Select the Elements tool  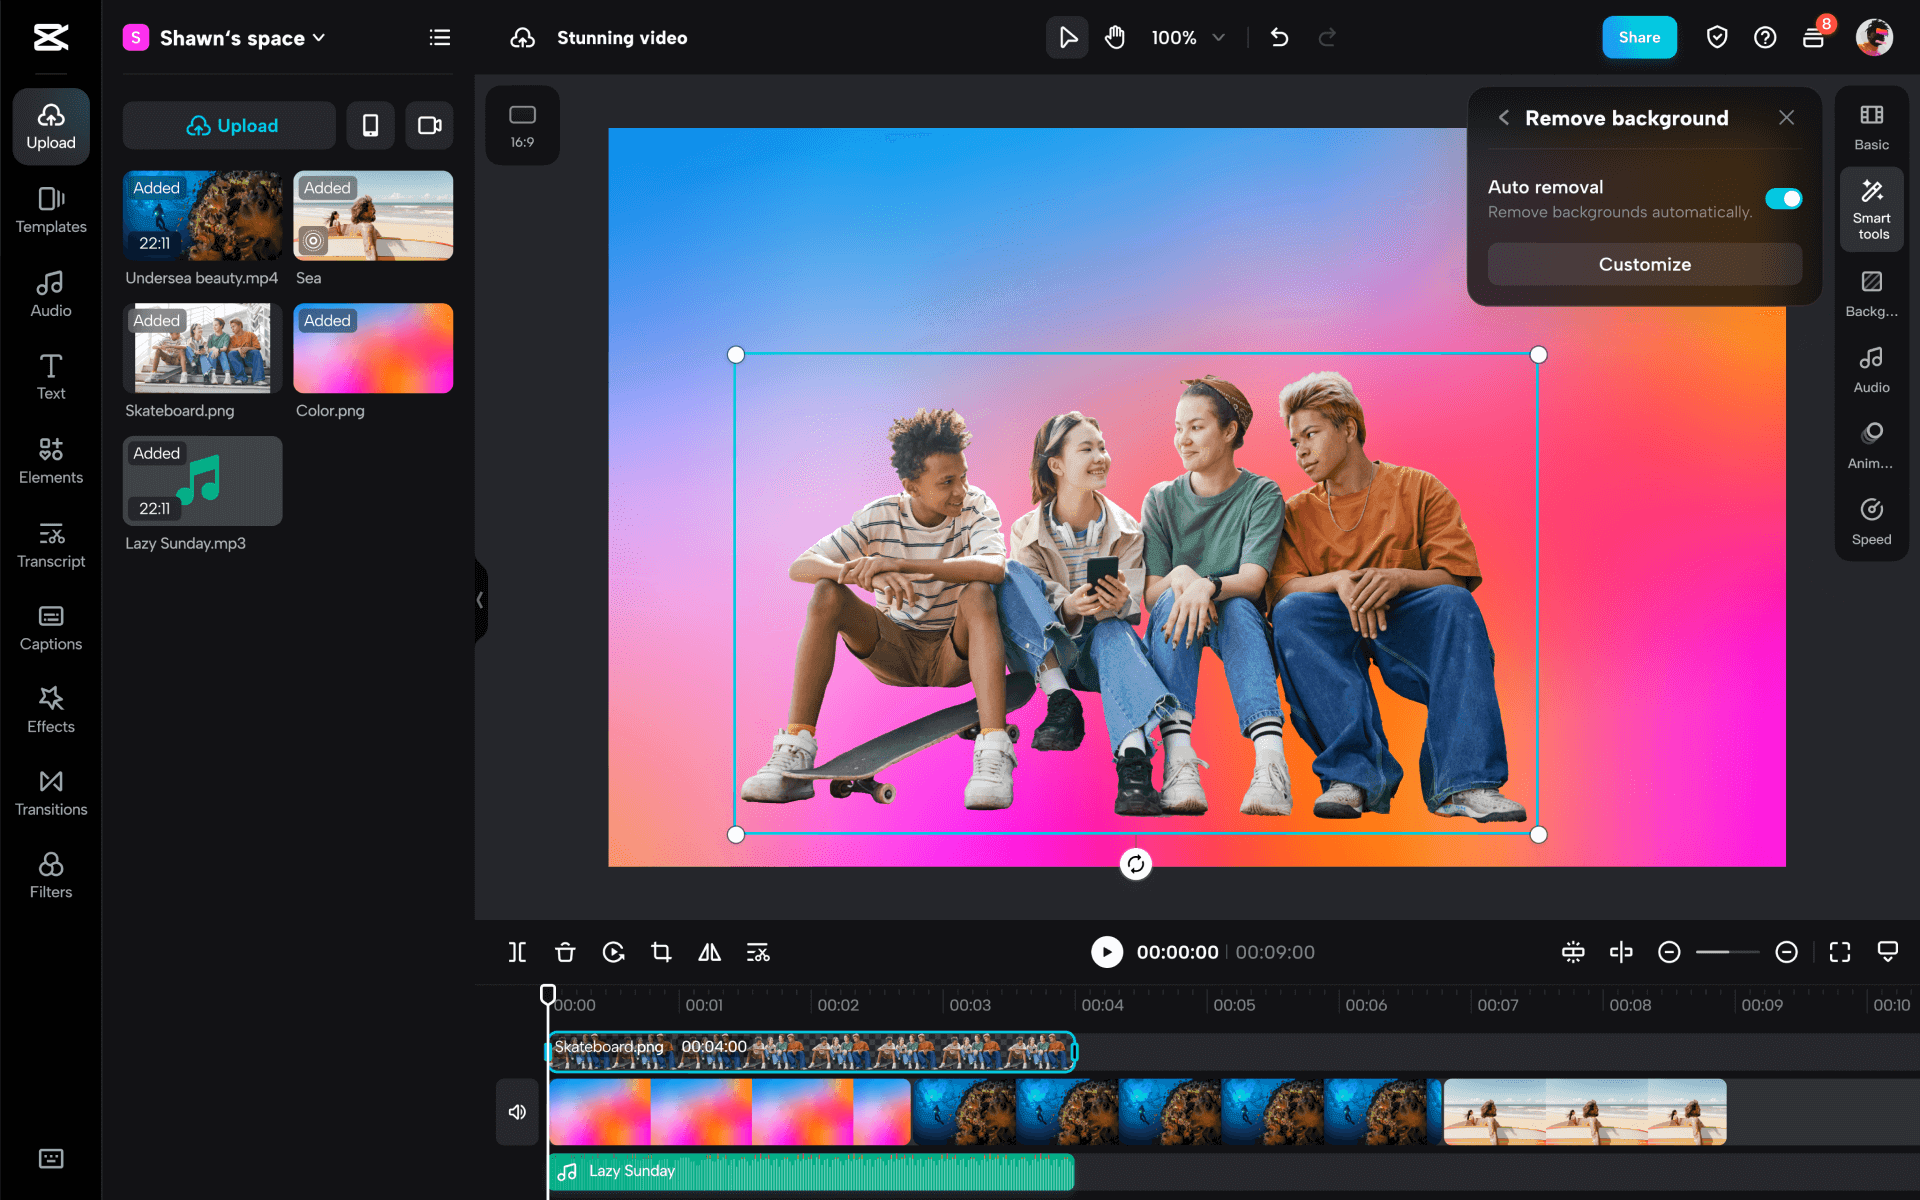50,459
